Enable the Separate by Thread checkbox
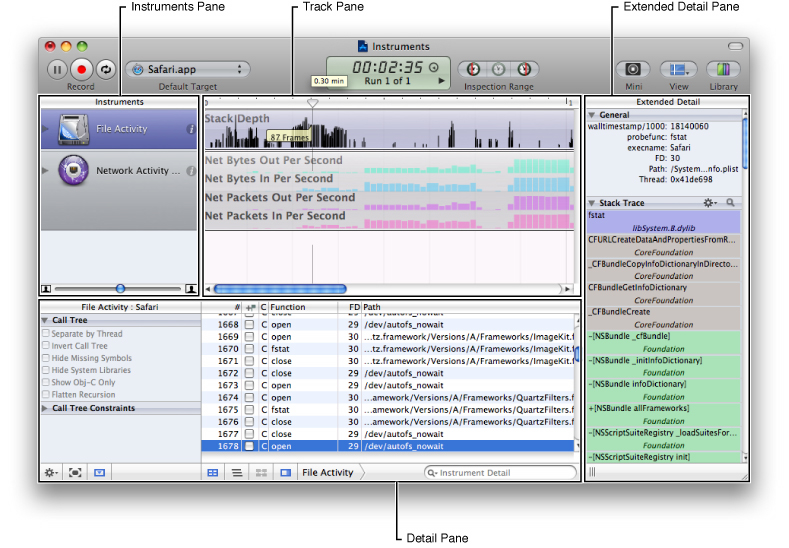The height and width of the screenshot is (548, 789). [46, 334]
